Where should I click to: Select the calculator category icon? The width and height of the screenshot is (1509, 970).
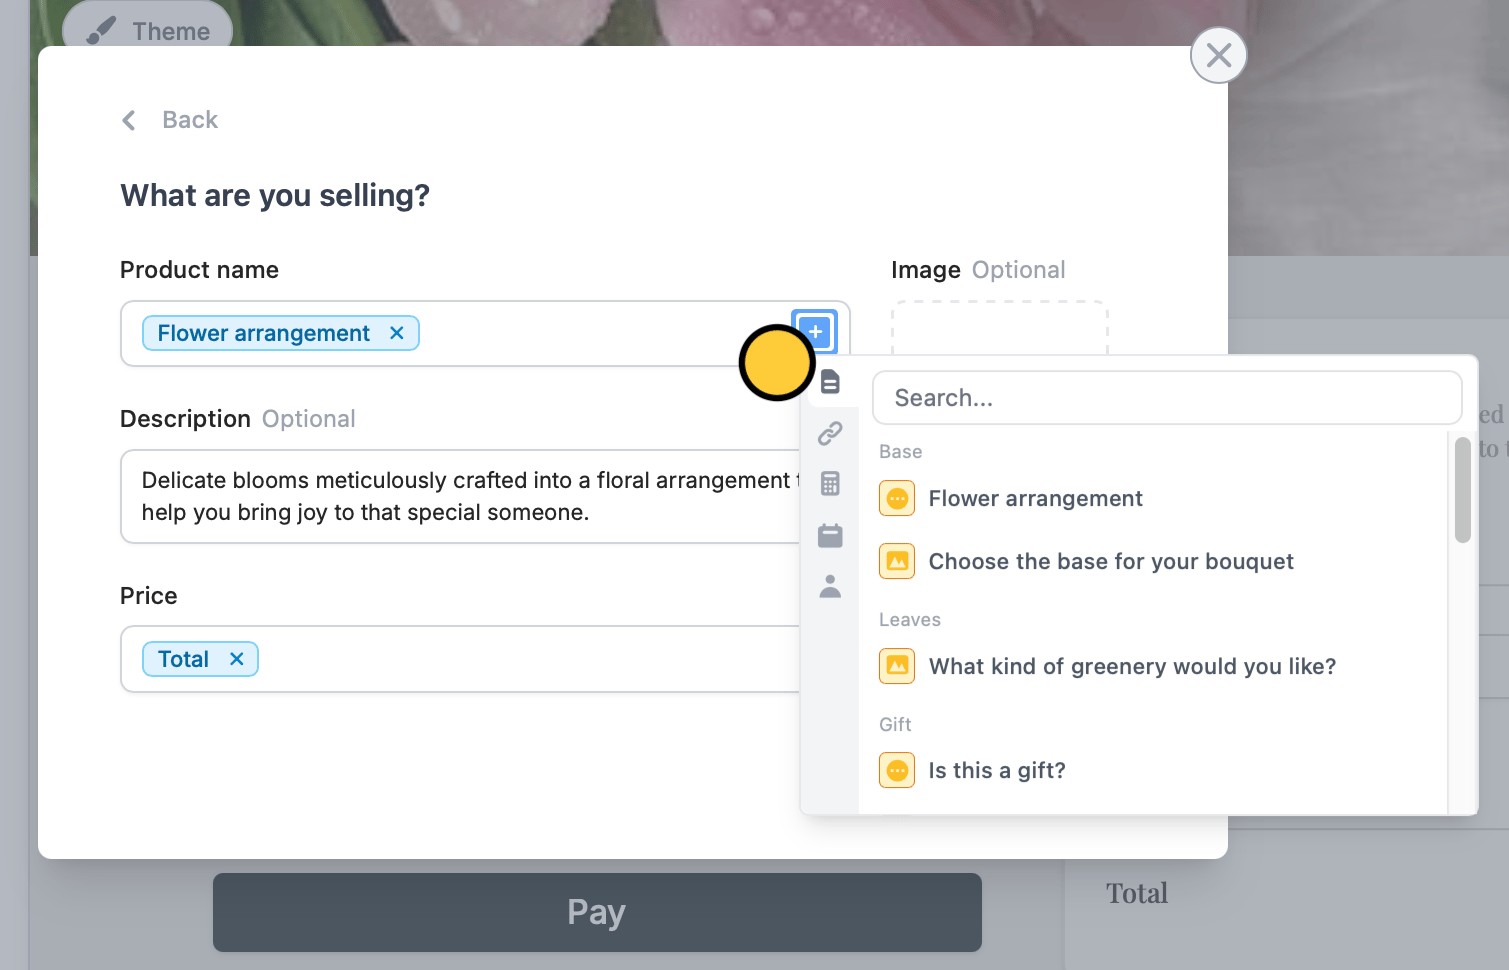pos(830,484)
